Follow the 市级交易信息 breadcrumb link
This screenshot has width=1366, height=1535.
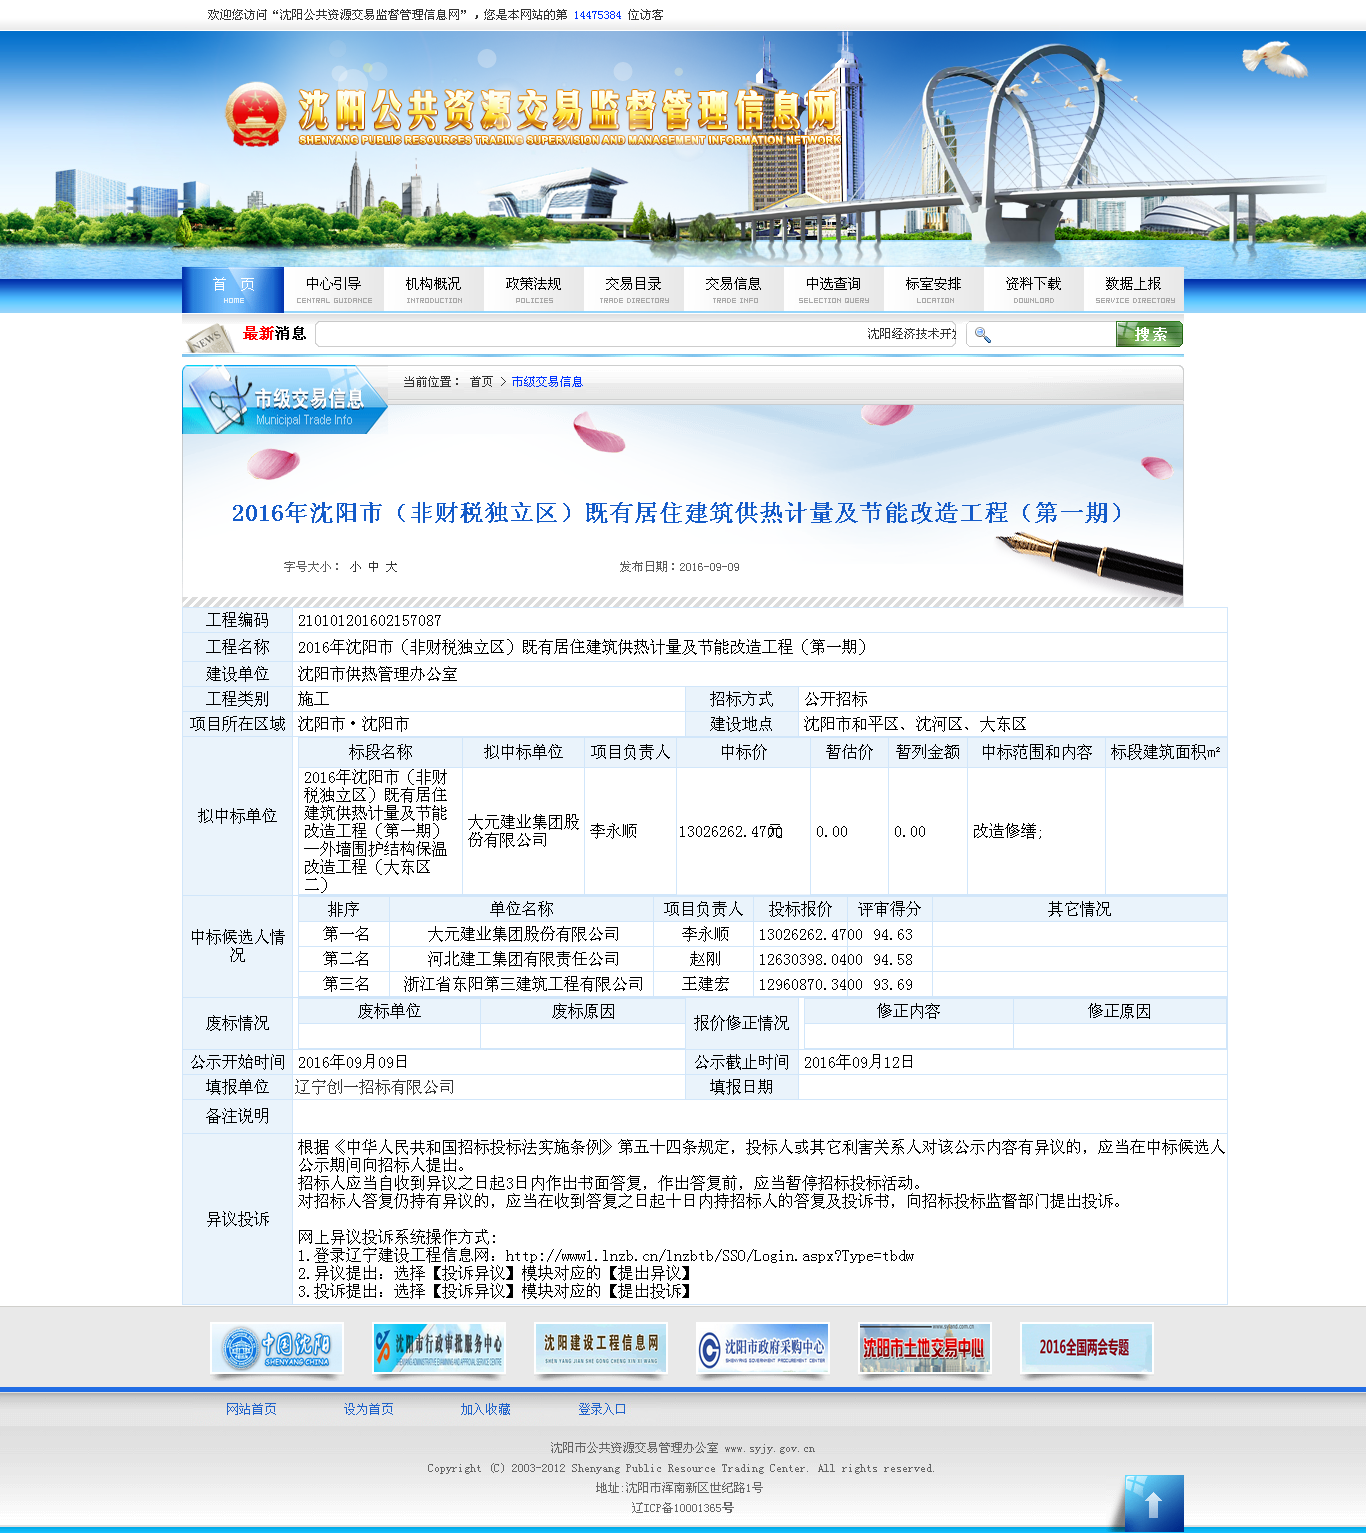pos(547,382)
